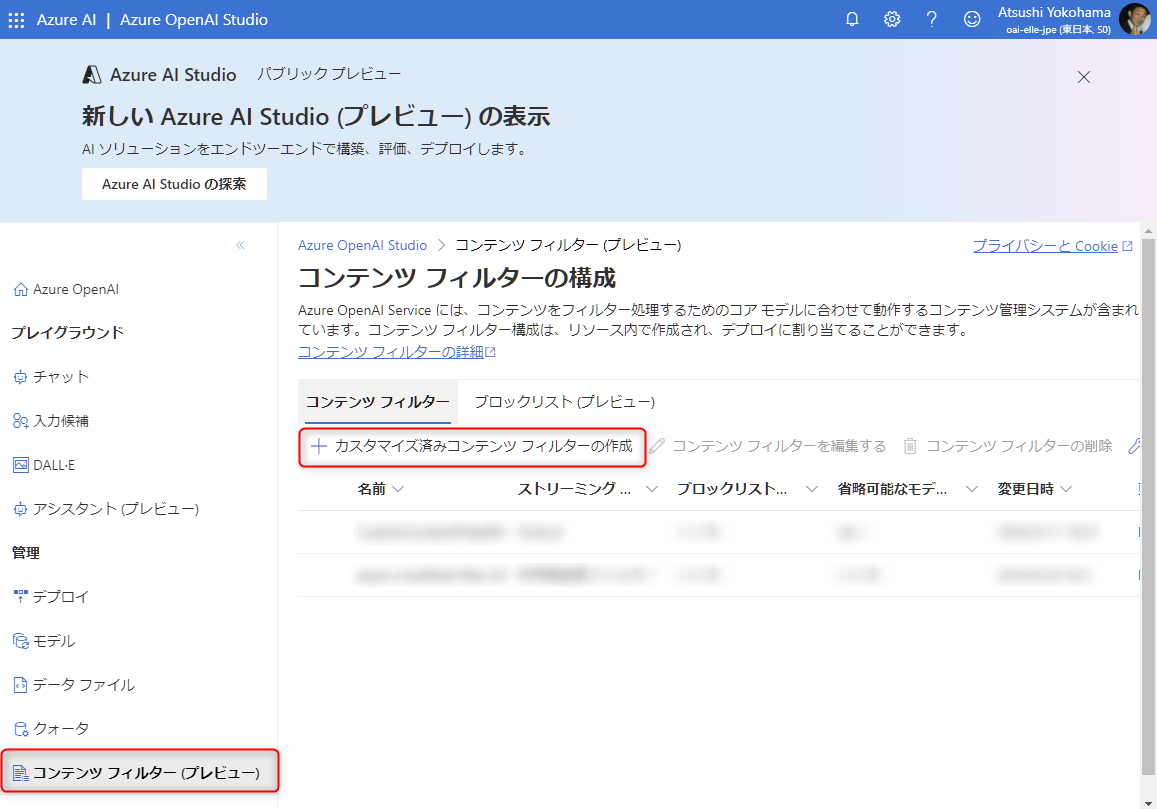Image resolution: width=1157 pixels, height=809 pixels.
Task: Click the scrollbar up arrow
Action: click(1148, 230)
